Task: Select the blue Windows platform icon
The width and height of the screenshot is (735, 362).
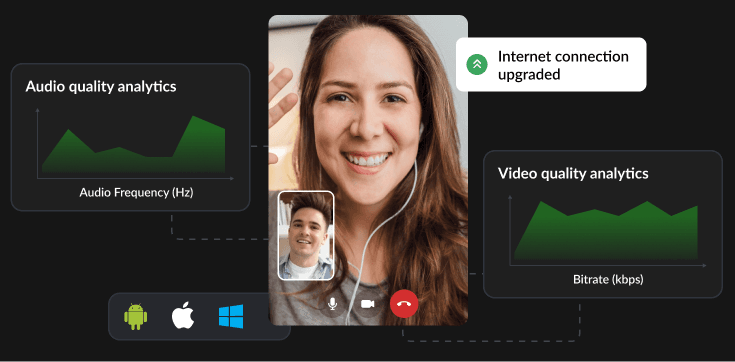Action: (x=231, y=316)
